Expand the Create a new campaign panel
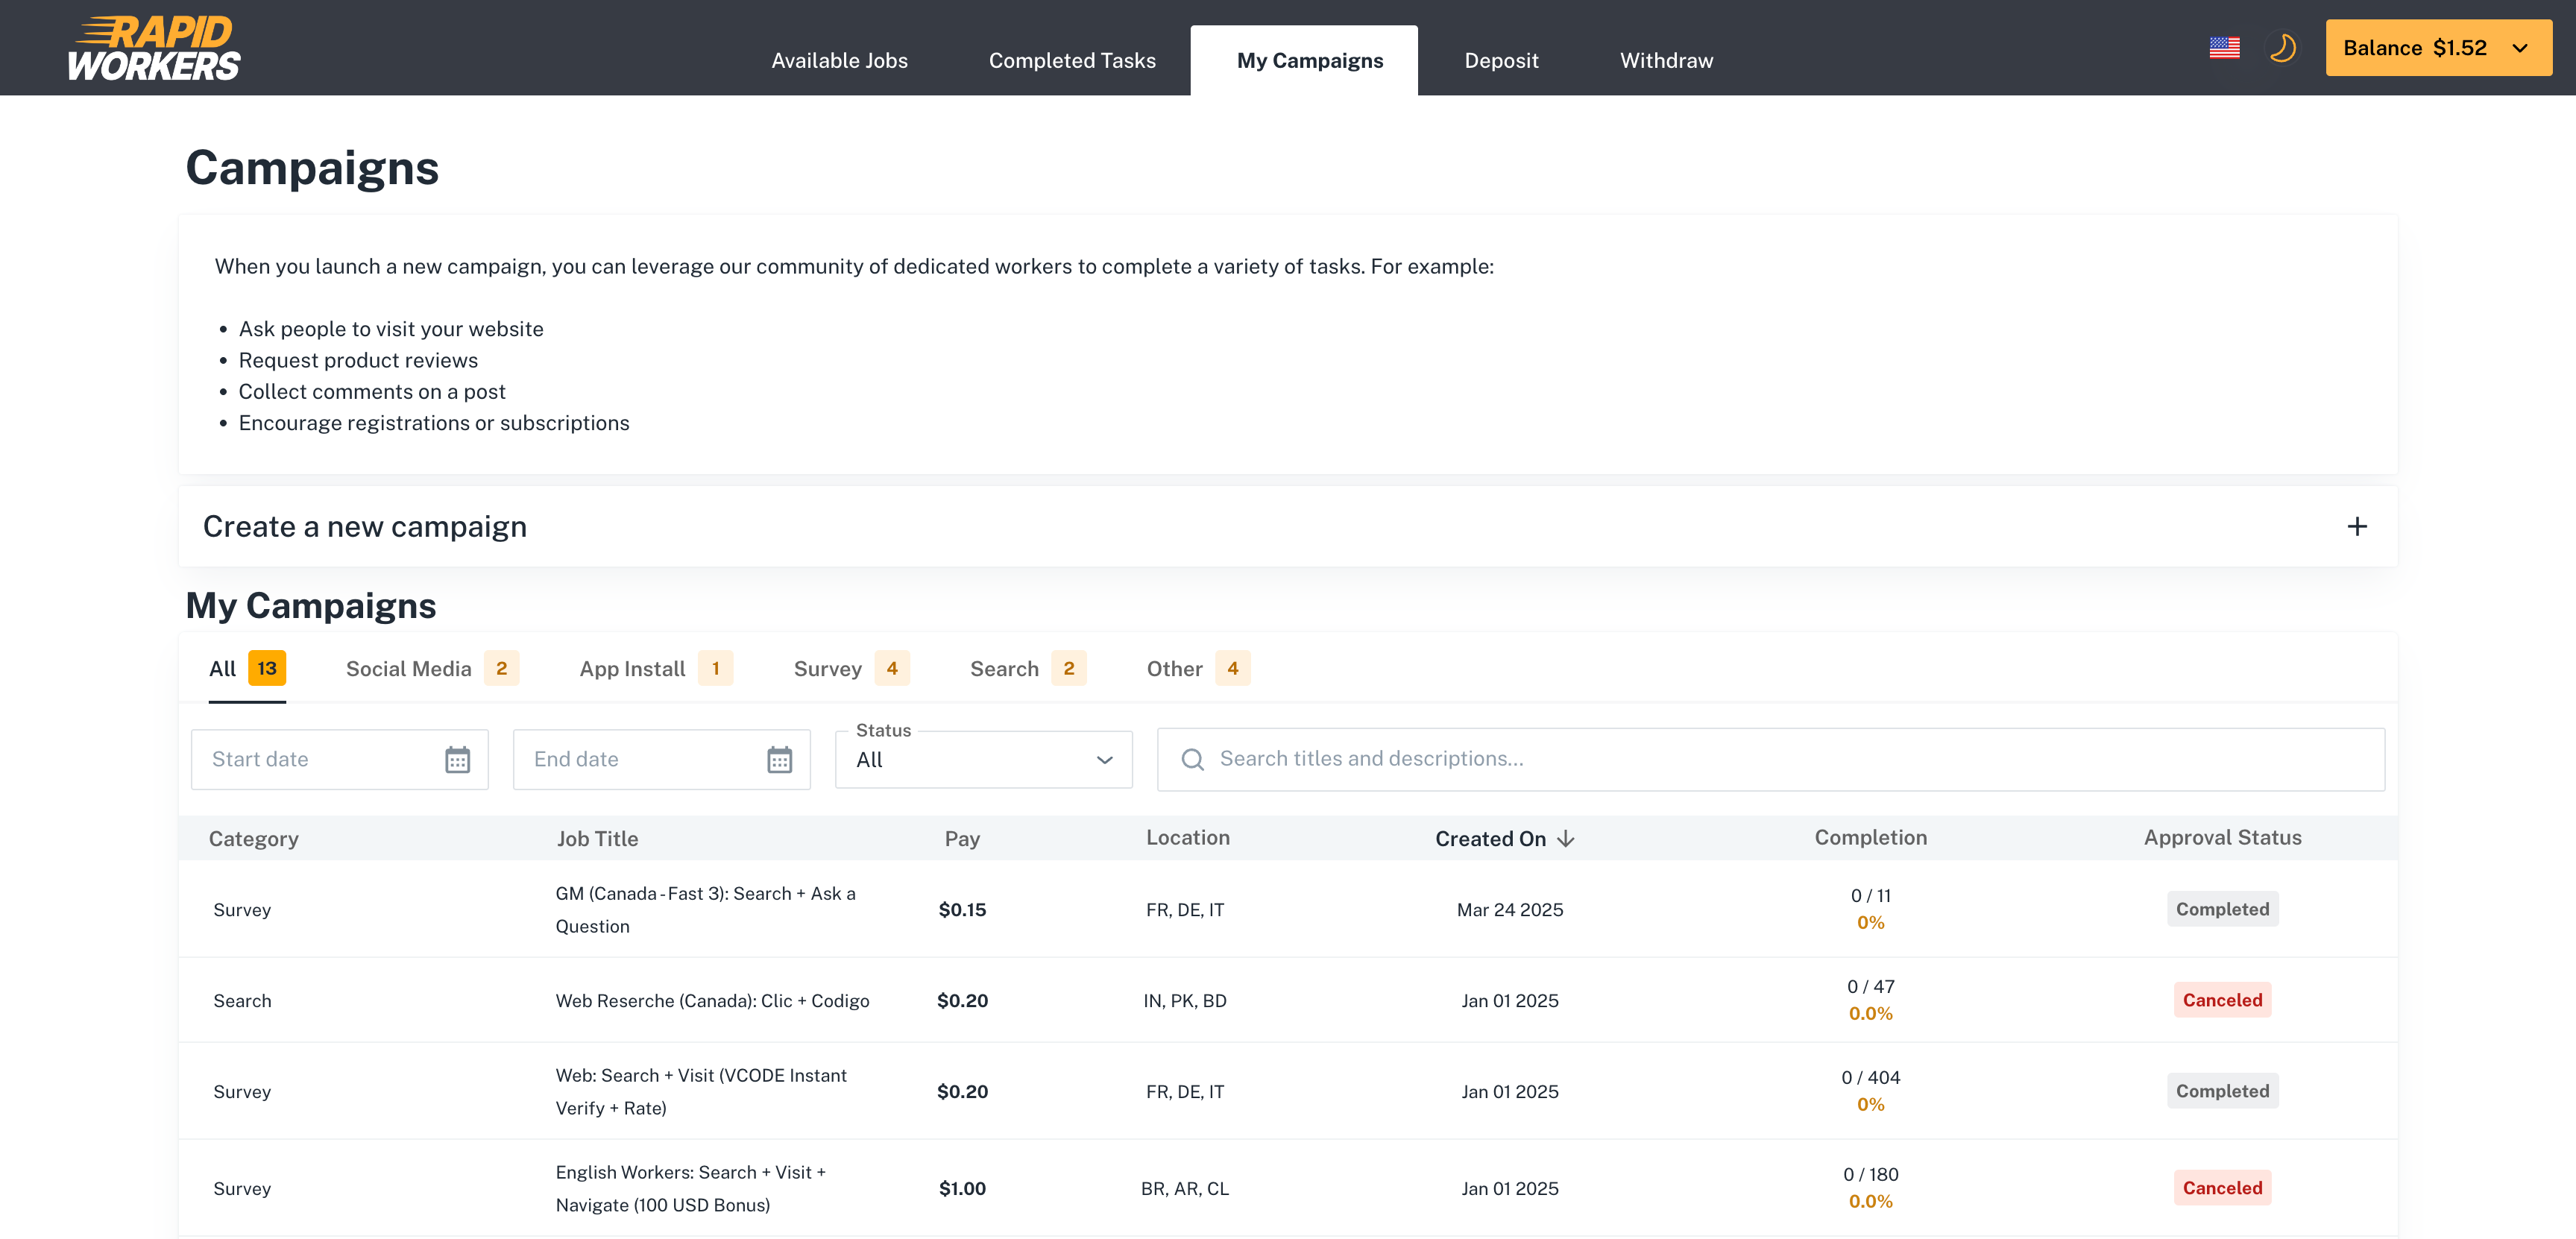This screenshot has width=2576, height=1239. [1287, 526]
